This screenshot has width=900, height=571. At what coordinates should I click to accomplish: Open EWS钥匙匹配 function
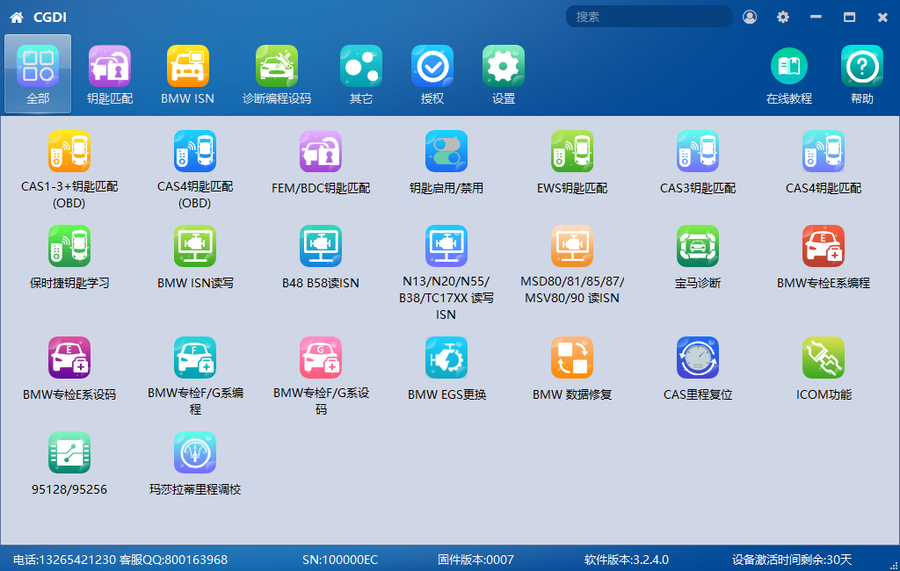click(x=571, y=152)
